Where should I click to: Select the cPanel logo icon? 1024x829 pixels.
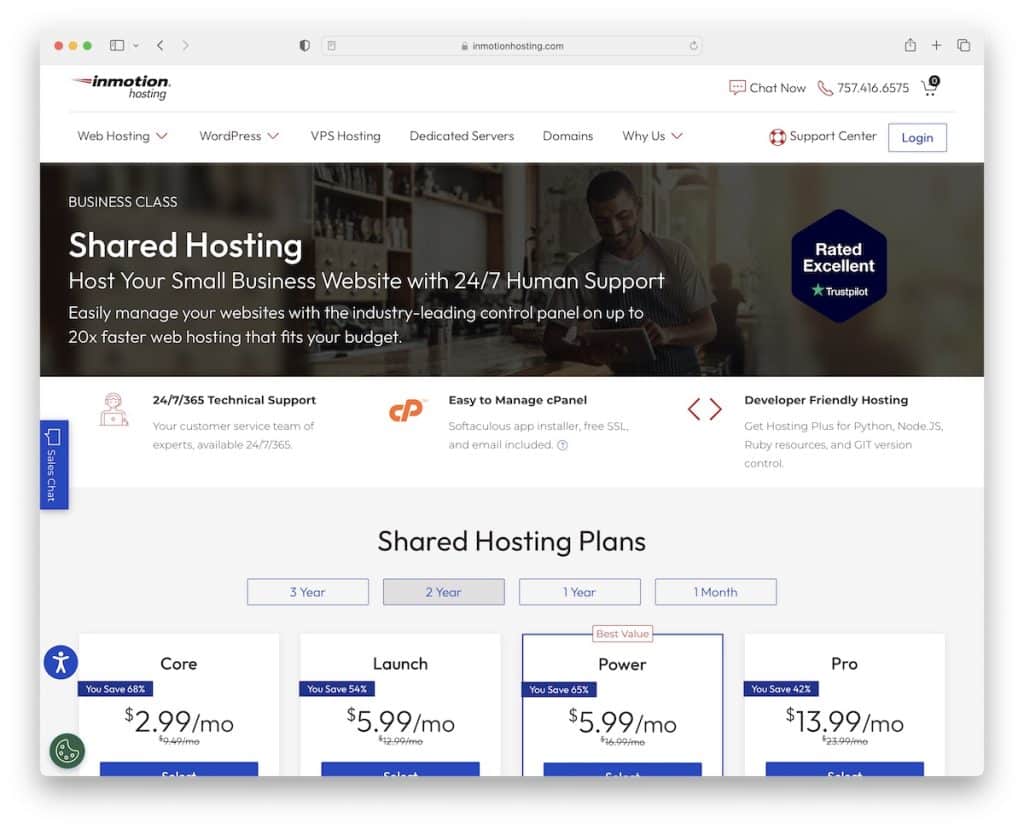click(406, 410)
